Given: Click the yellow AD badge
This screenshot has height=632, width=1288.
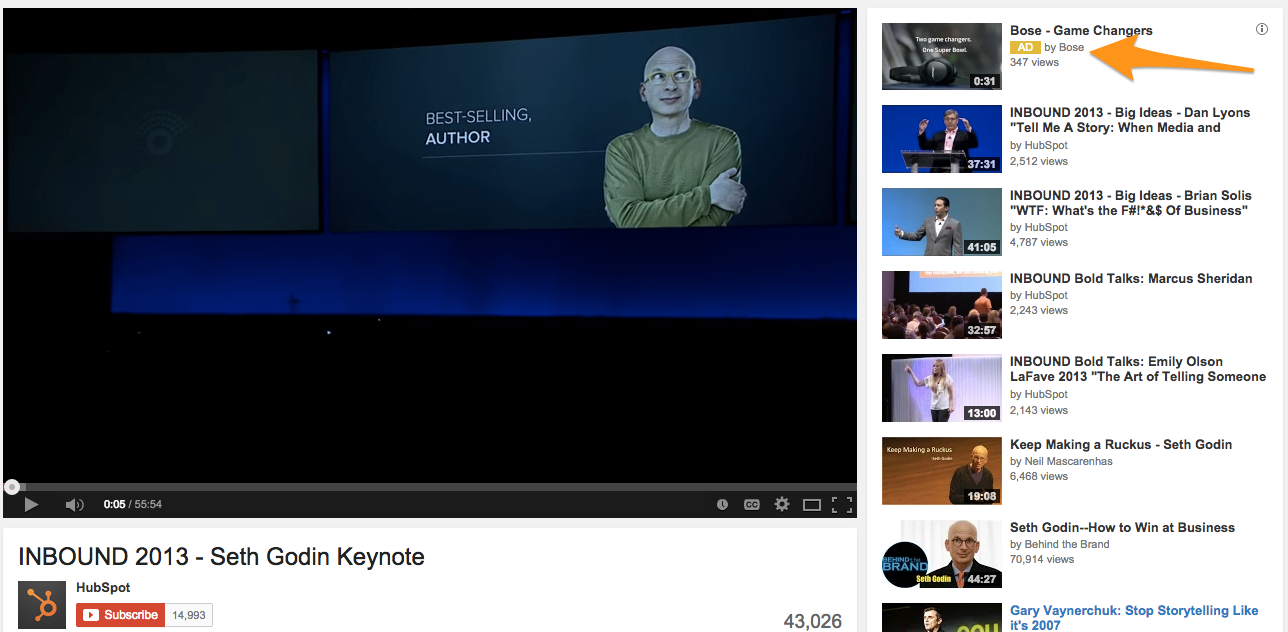Looking at the screenshot, I should click(x=1025, y=47).
